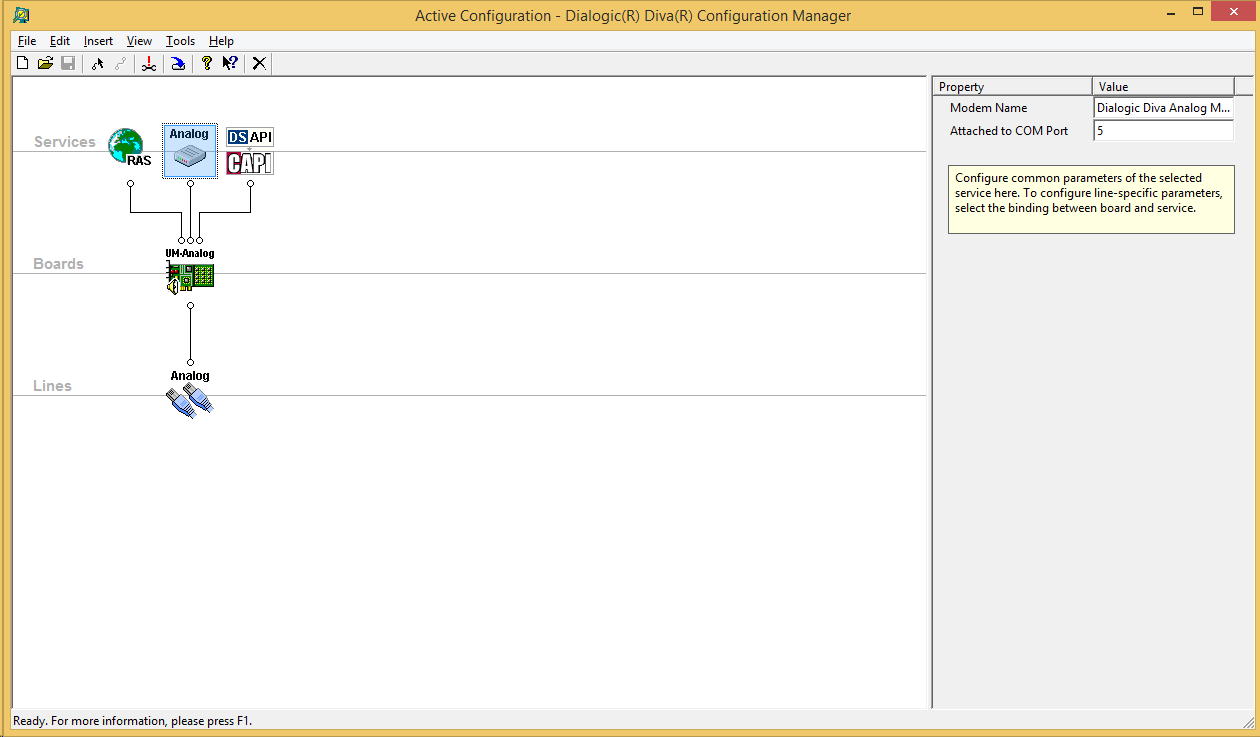Click the blue arrow activate icon
1260x737 pixels.
pyautogui.click(x=177, y=64)
